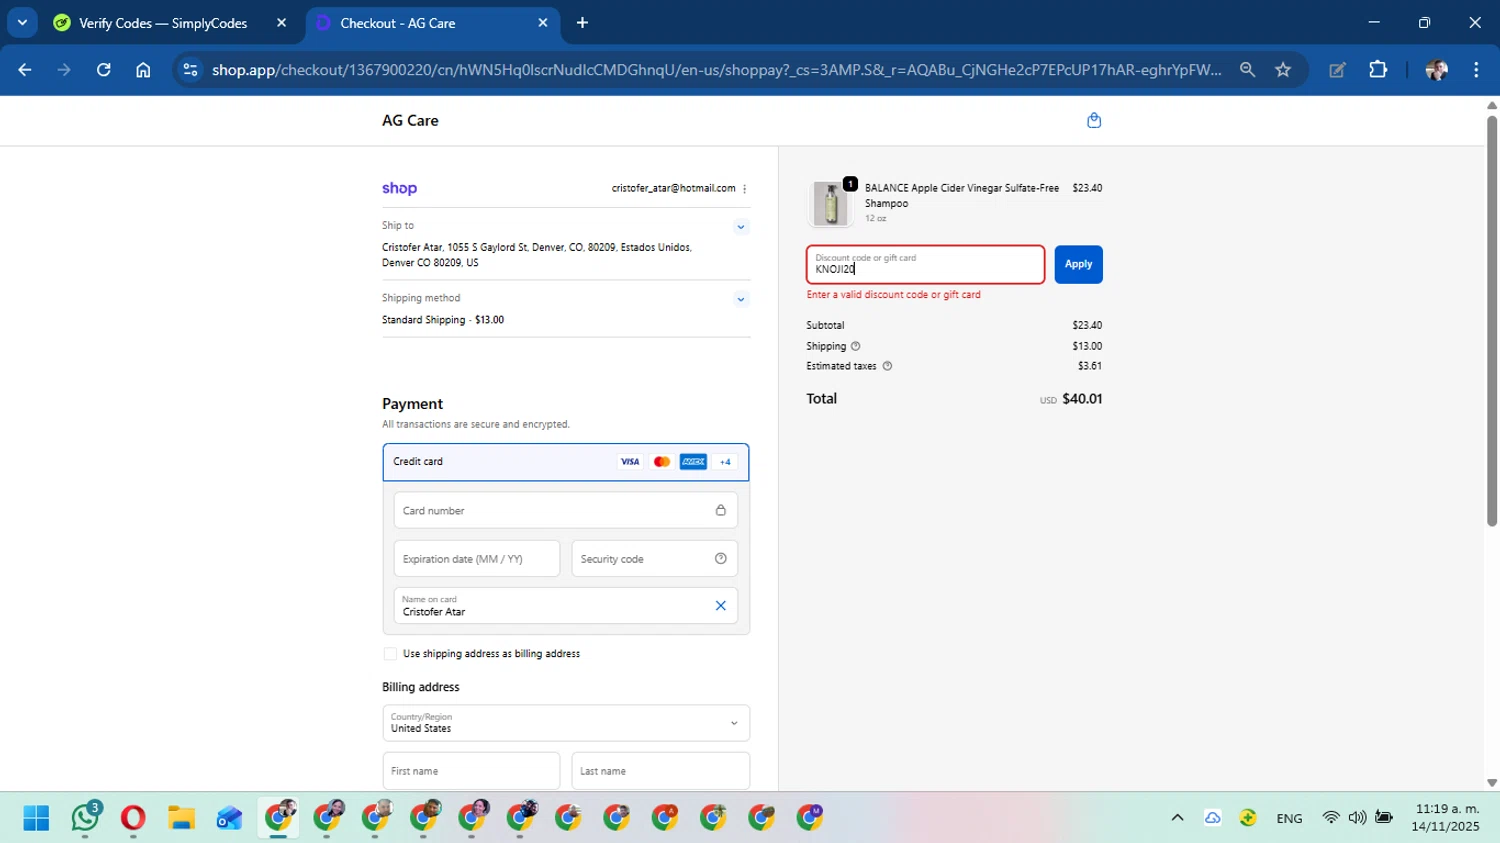The height and width of the screenshot is (843, 1500).
Task: Open the Chrome profile avatar
Action: 1437,70
